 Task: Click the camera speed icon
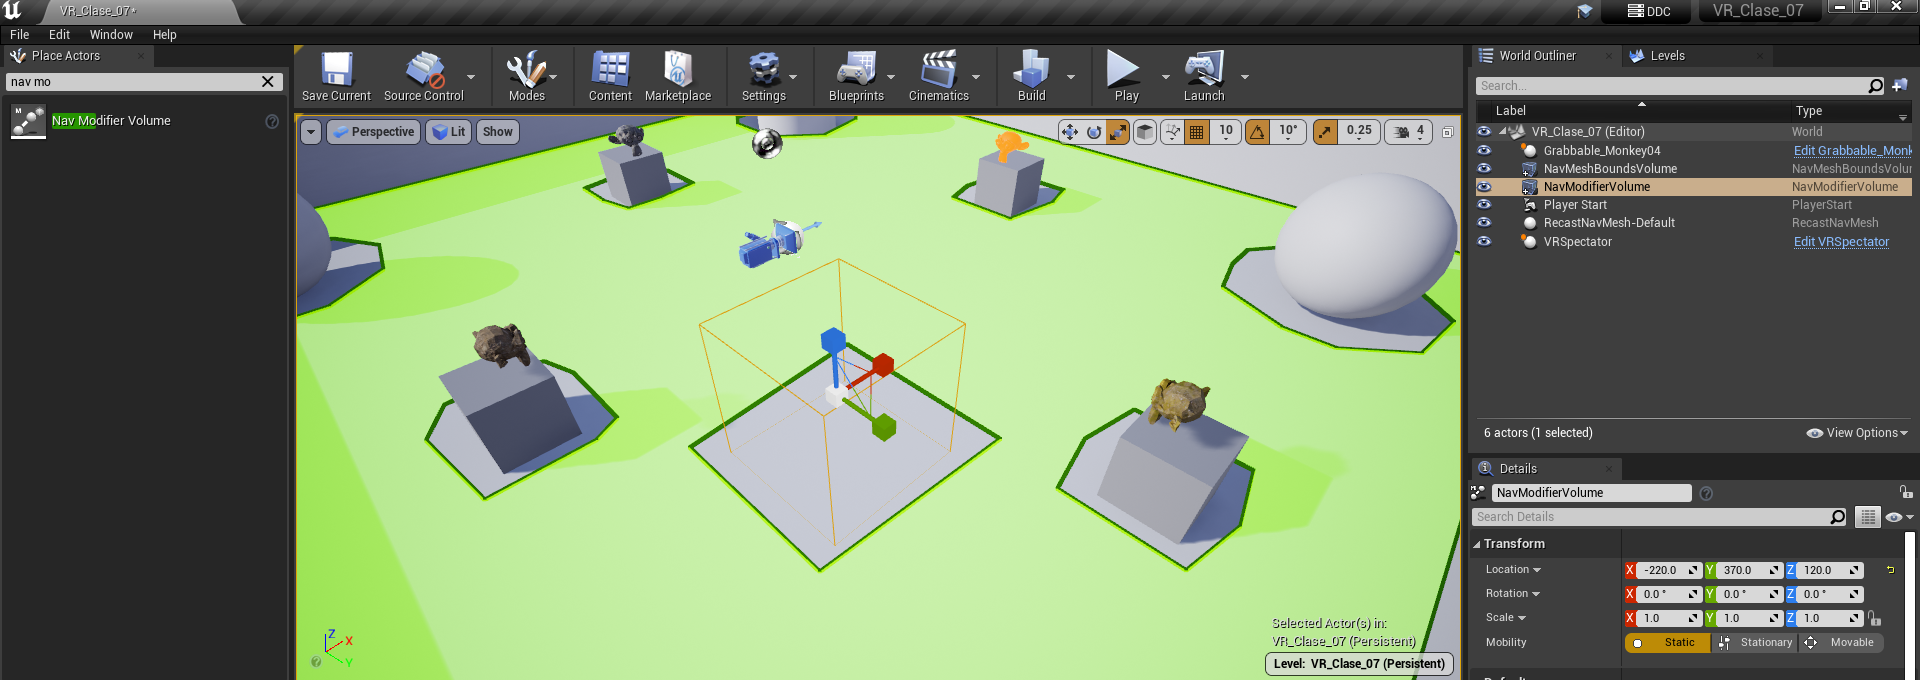pyautogui.click(x=1402, y=132)
